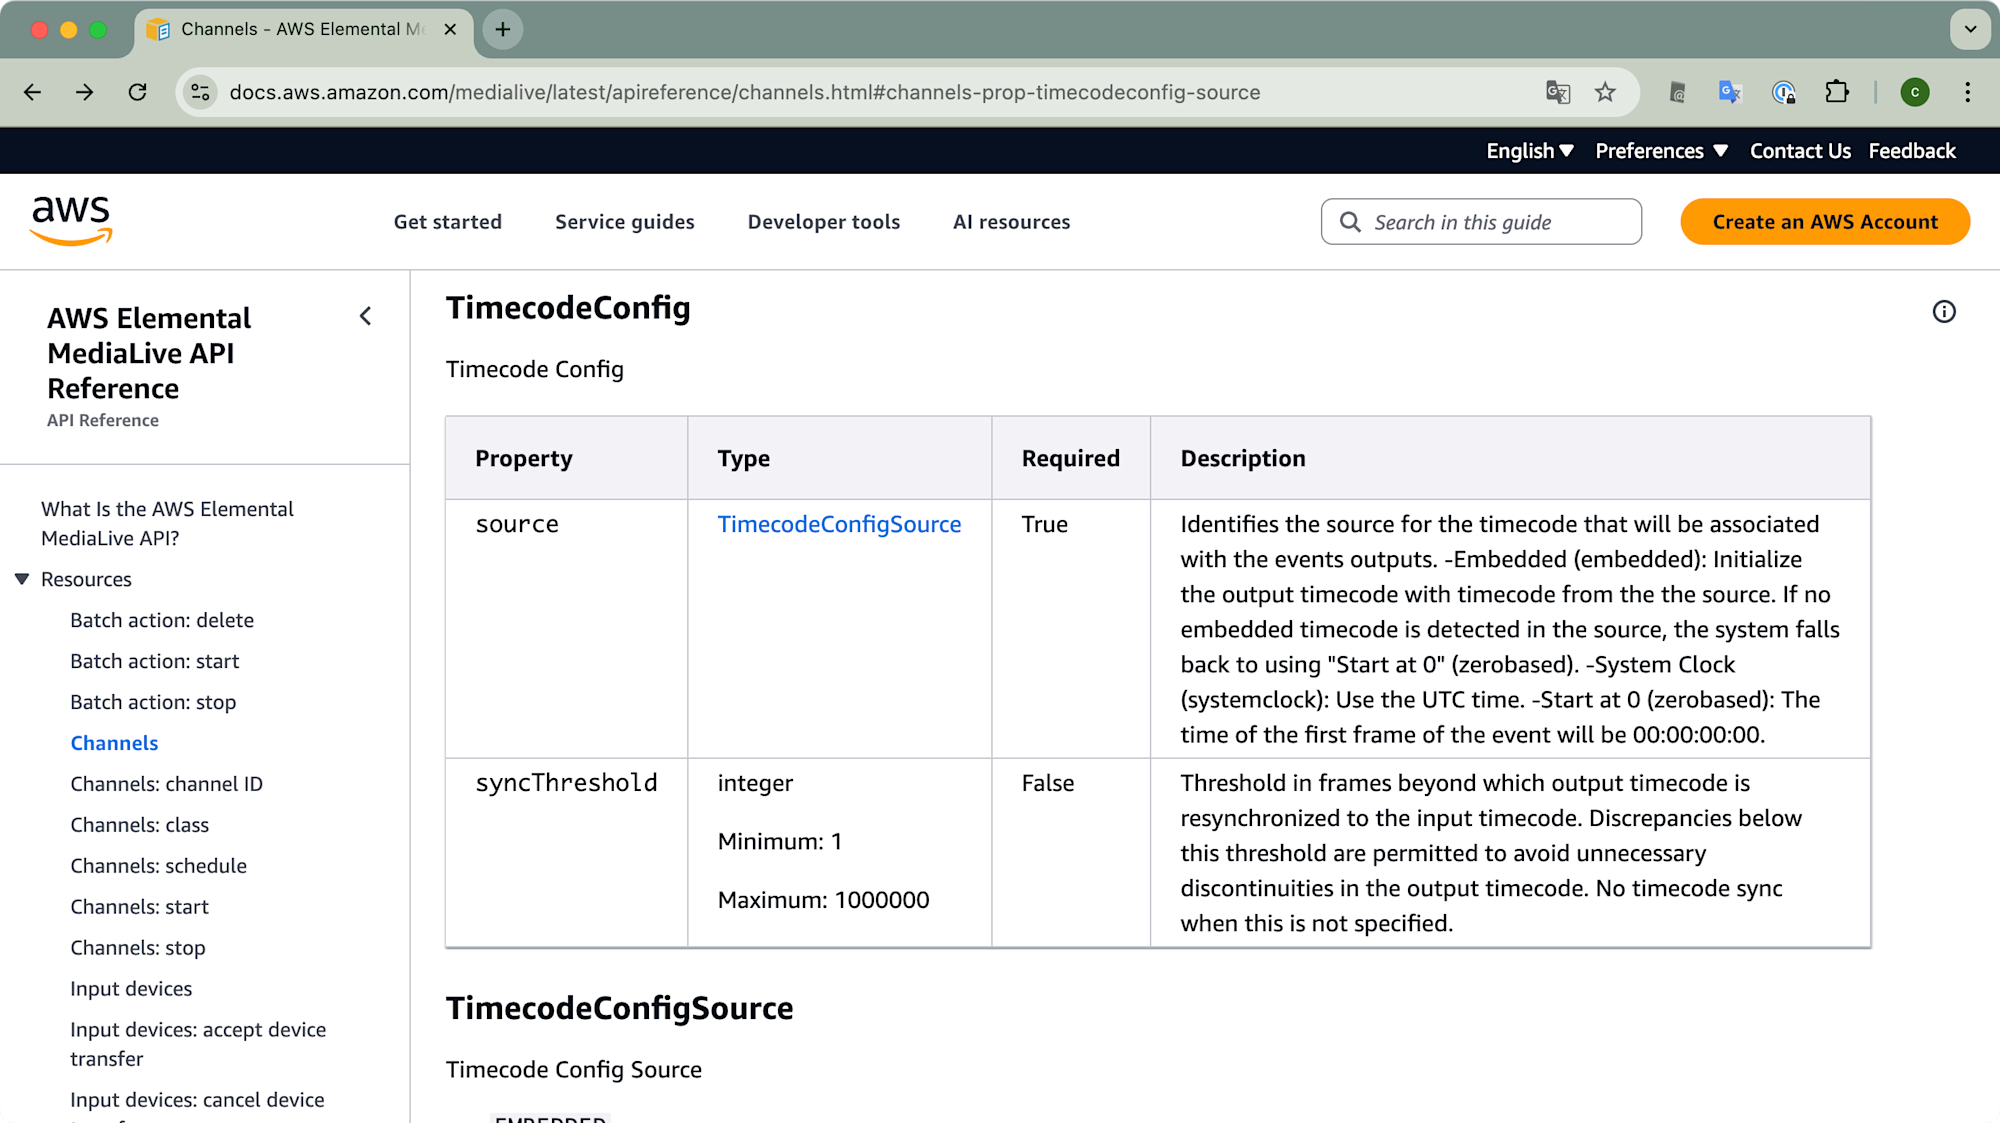Image resolution: width=2000 pixels, height=1123 pixels.
Task: Bookmark this page with the star icon
Action: pos(1605,92)
